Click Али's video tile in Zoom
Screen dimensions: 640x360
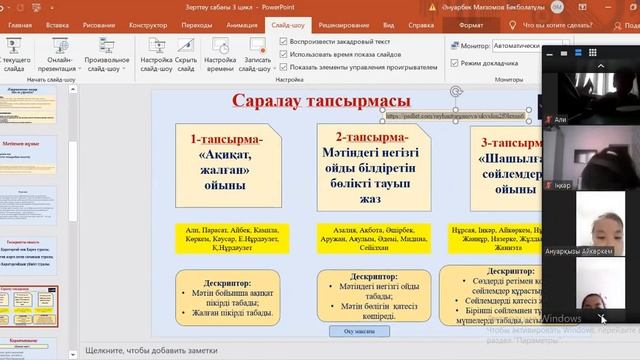591,98
